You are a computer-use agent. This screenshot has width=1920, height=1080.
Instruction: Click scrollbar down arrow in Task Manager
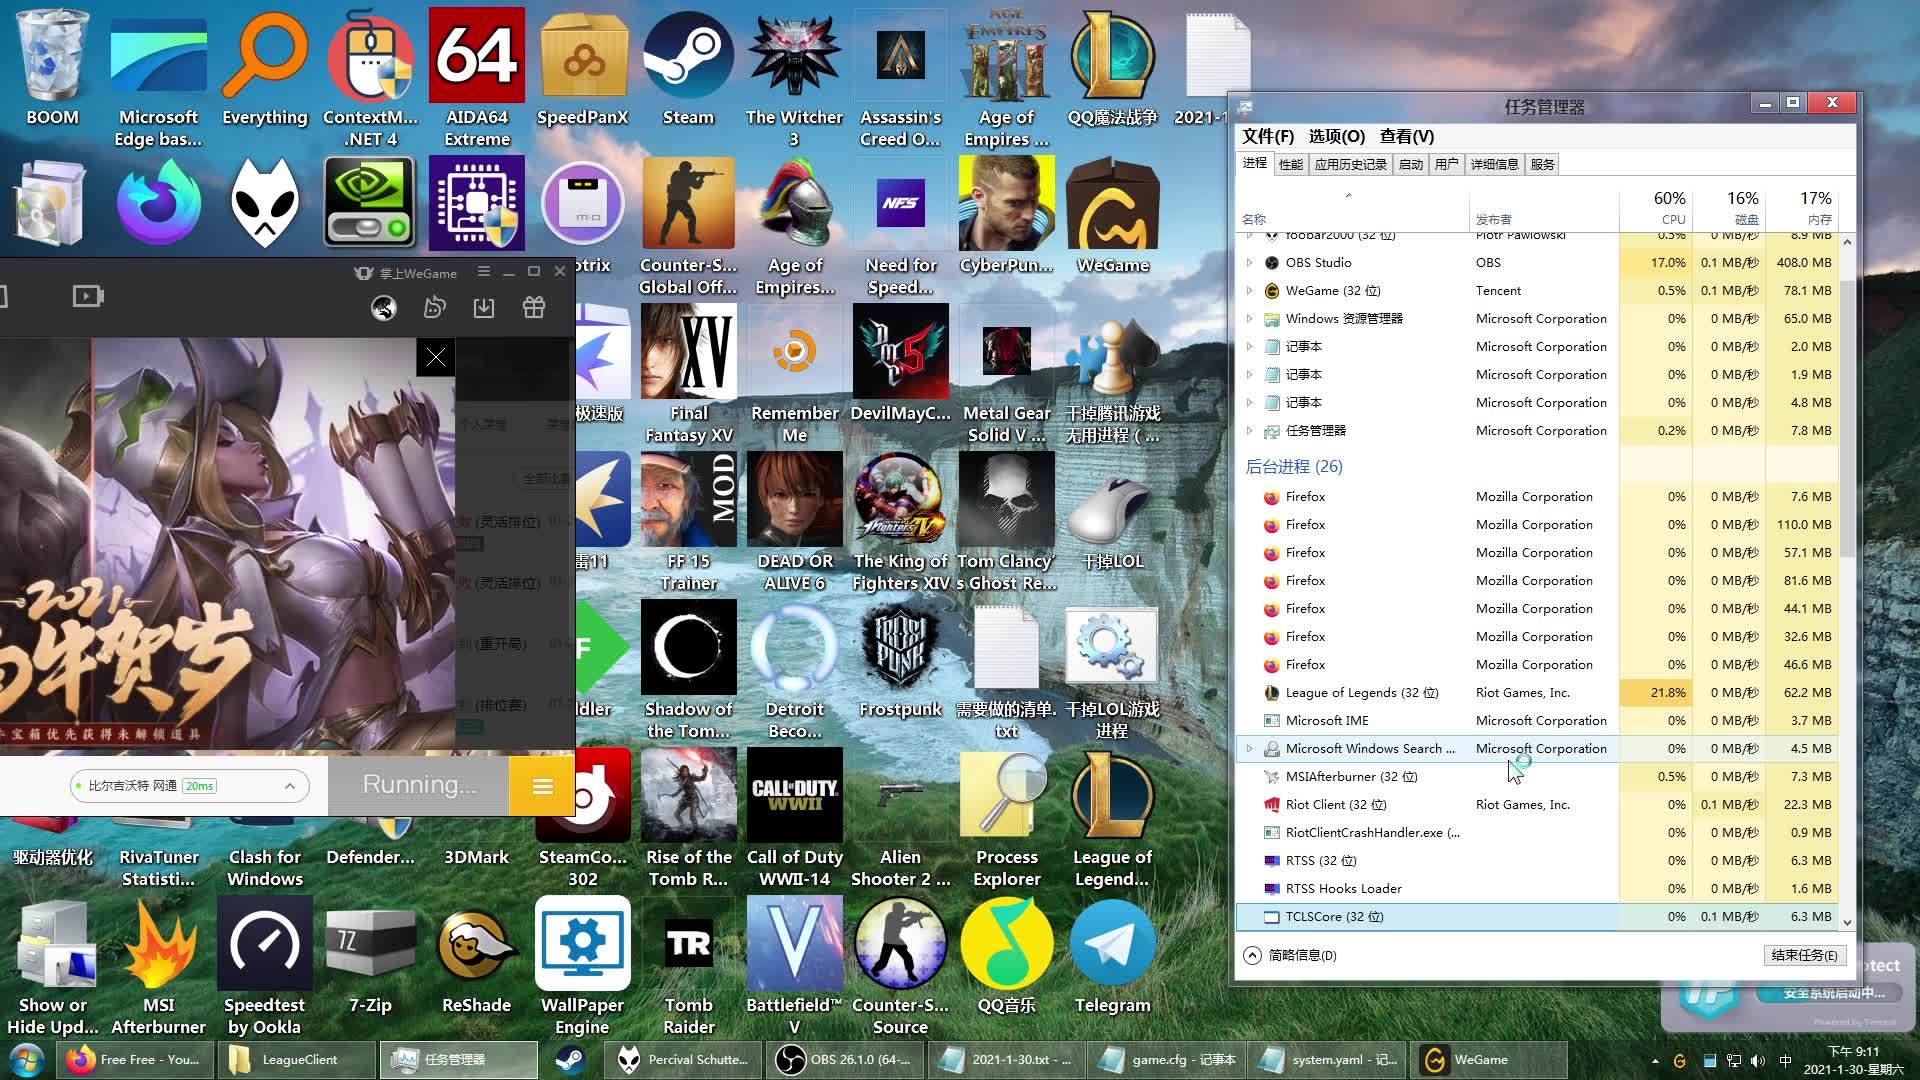(x=1847, y=922)
